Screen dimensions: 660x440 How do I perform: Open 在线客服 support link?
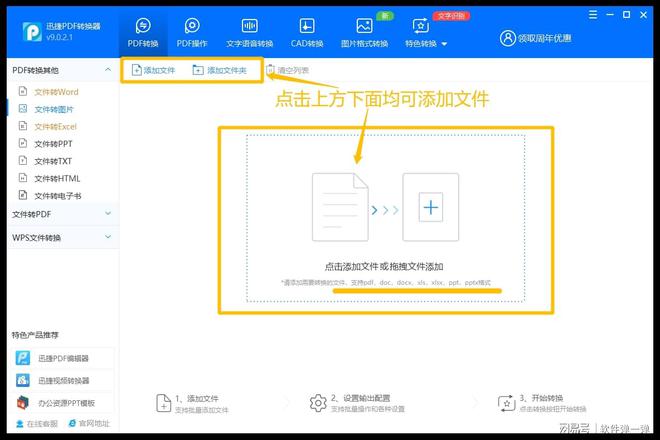[37, 424]
